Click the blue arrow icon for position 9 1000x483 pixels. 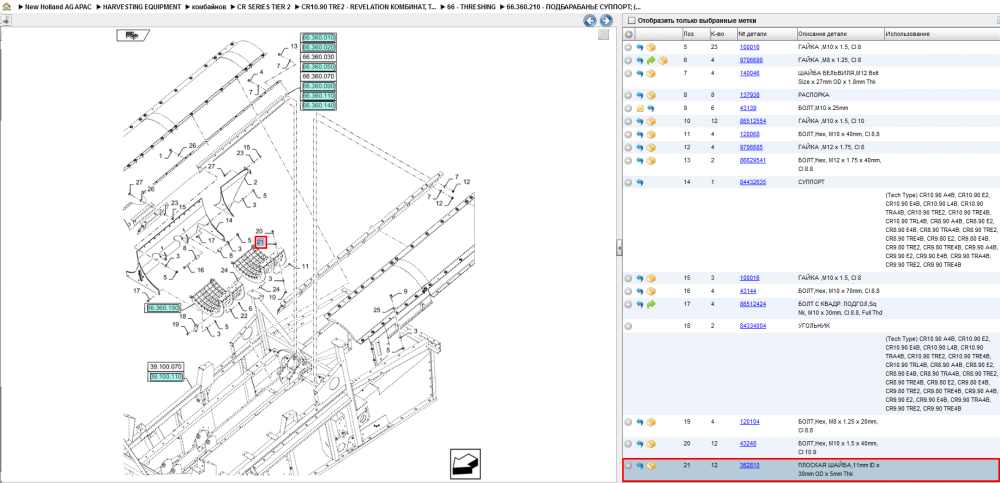tap(651, 108)
